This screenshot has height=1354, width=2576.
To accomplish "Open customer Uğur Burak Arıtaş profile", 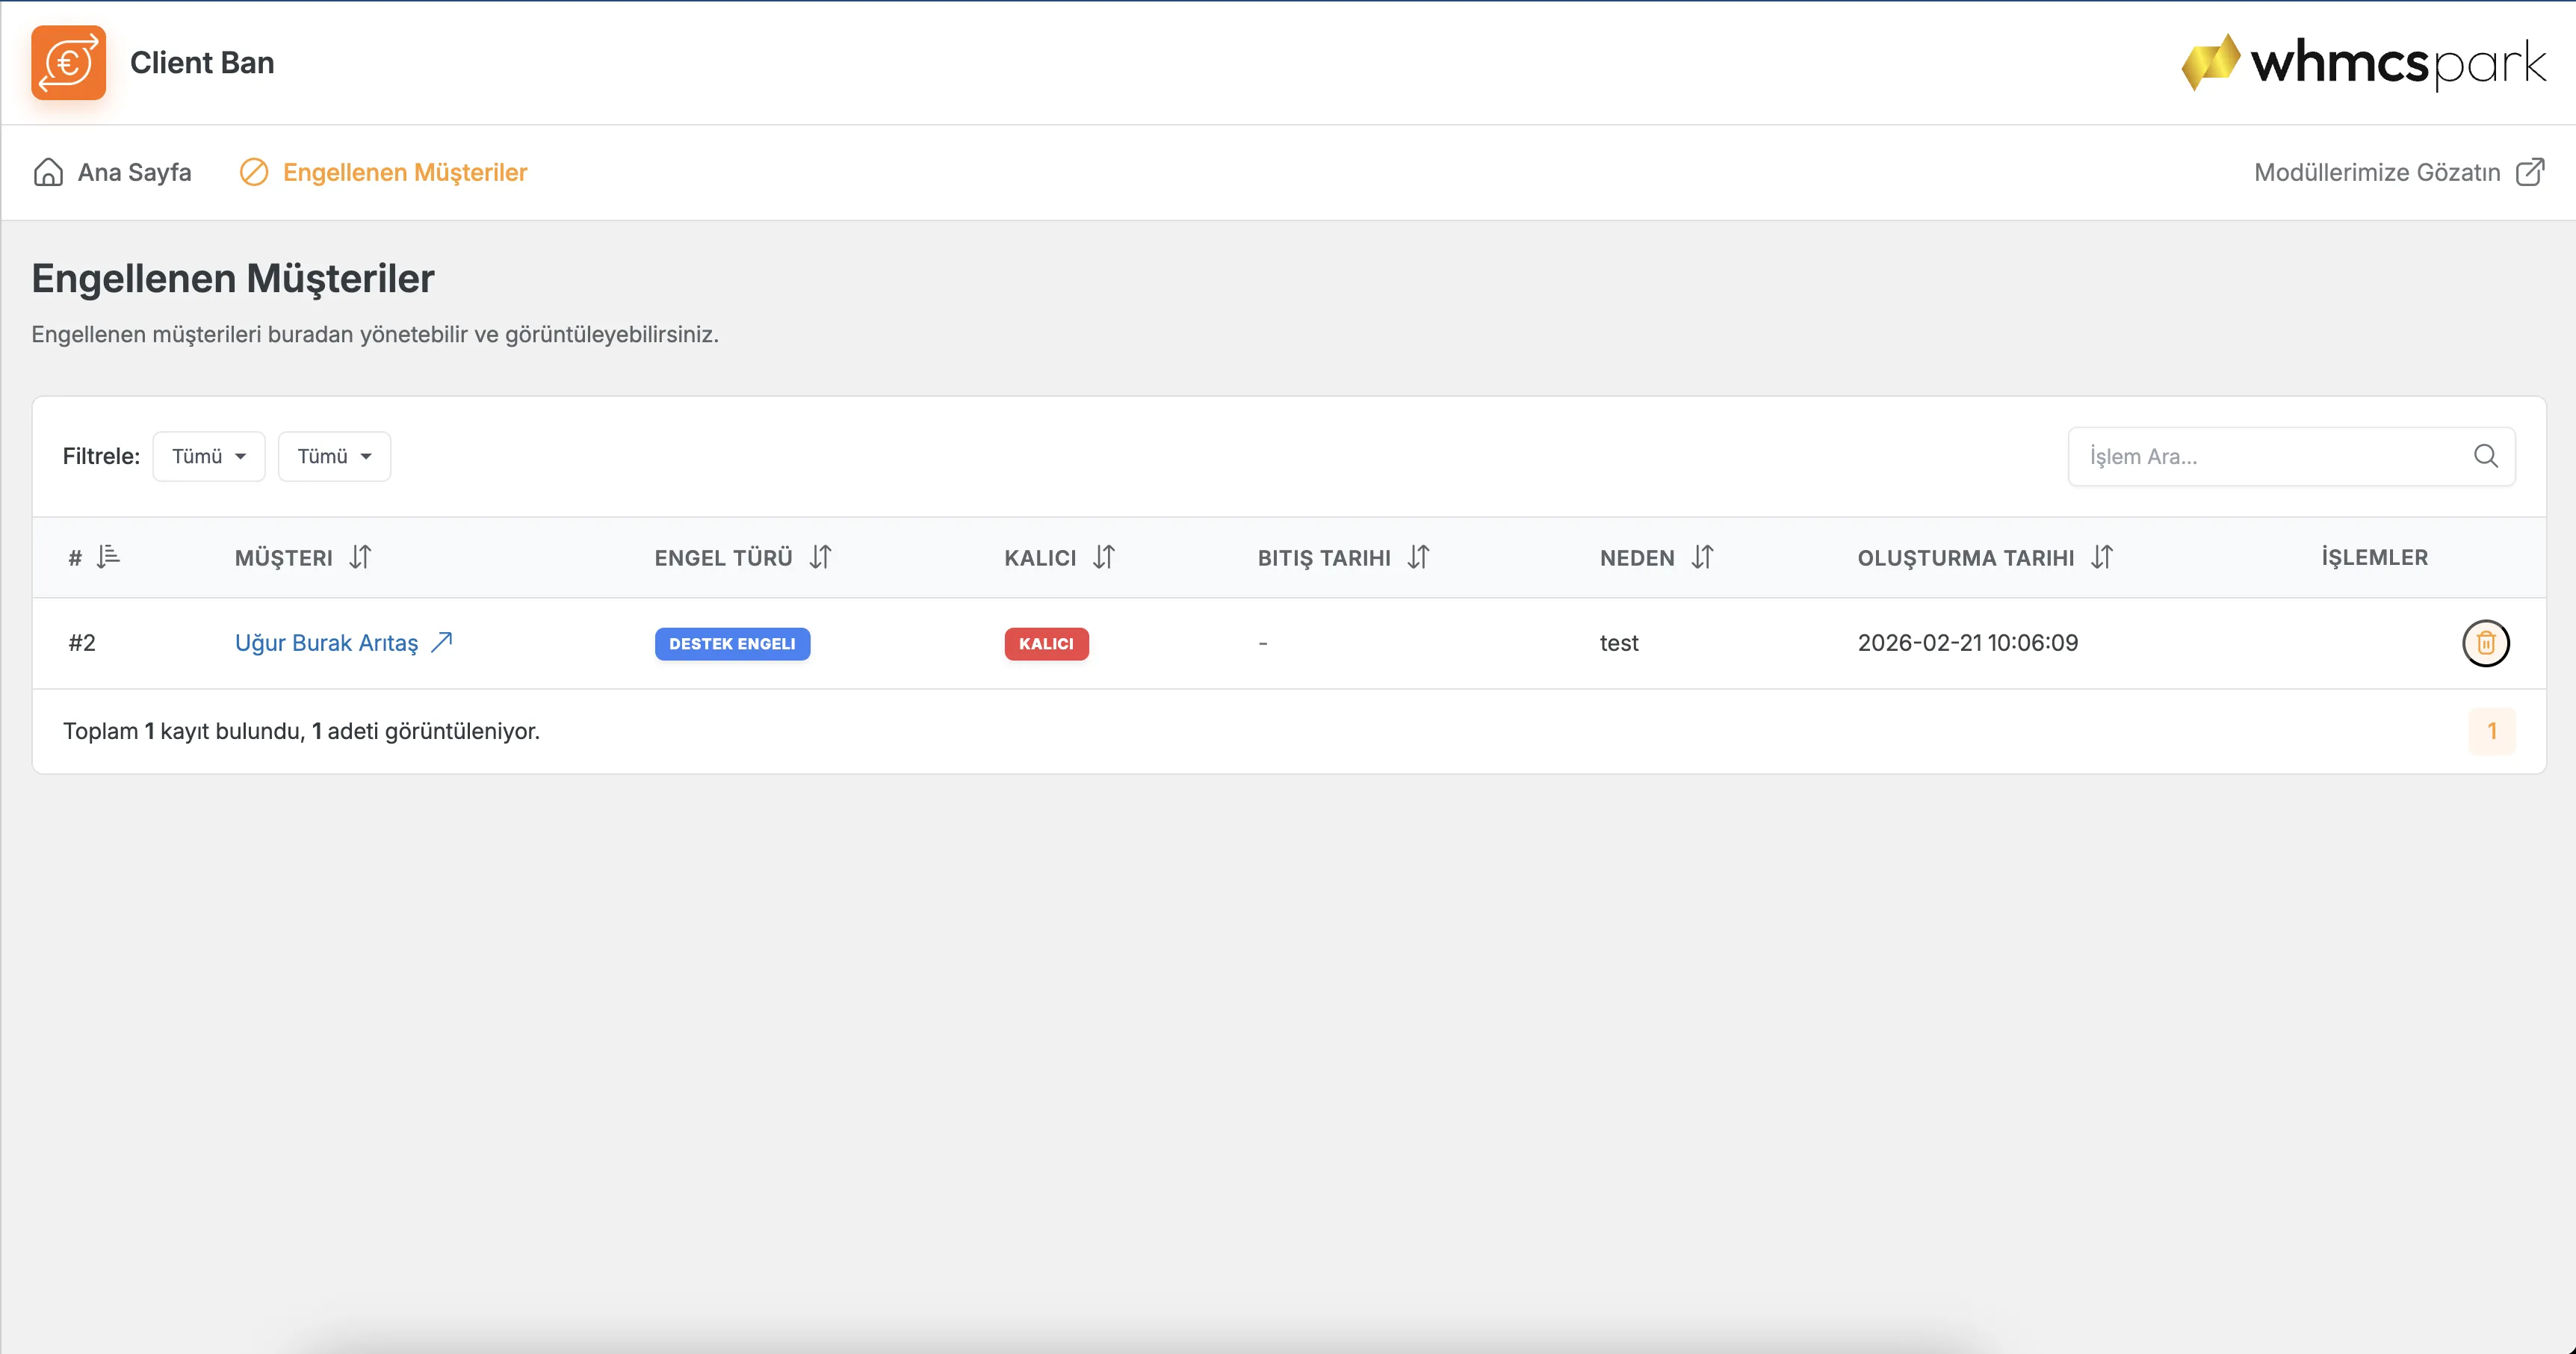I will tap(326, 642).
